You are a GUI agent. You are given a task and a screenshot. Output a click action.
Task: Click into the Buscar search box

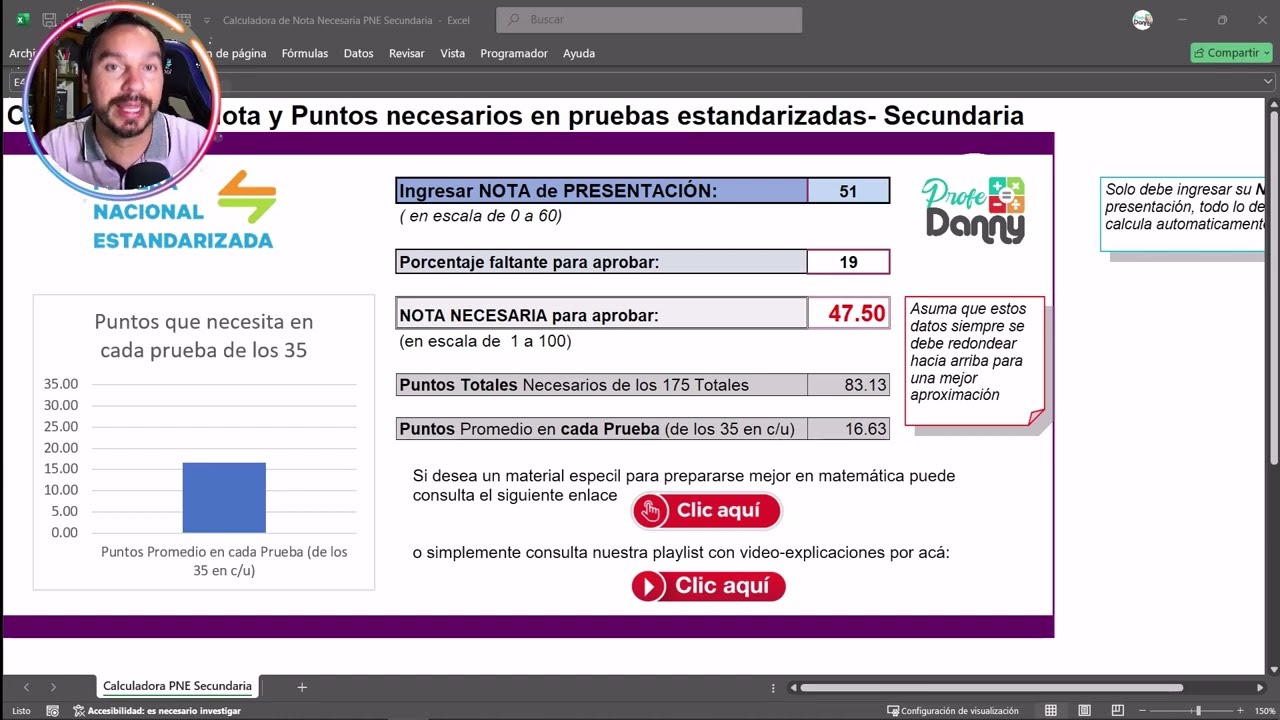click(x=649, y=20)
